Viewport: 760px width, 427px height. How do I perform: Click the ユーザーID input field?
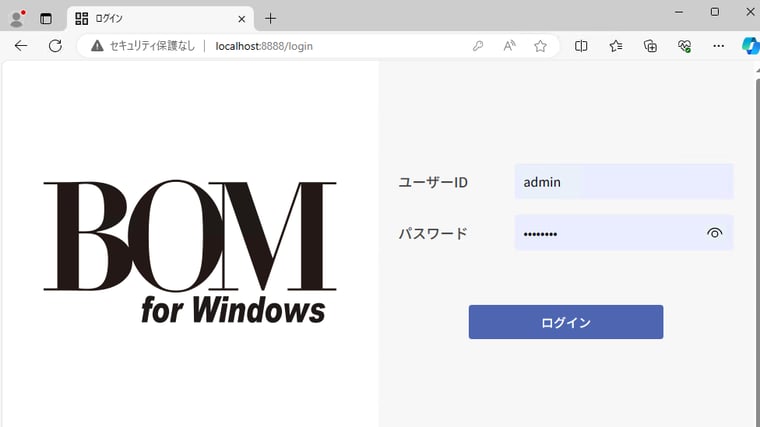click(624, 182)
